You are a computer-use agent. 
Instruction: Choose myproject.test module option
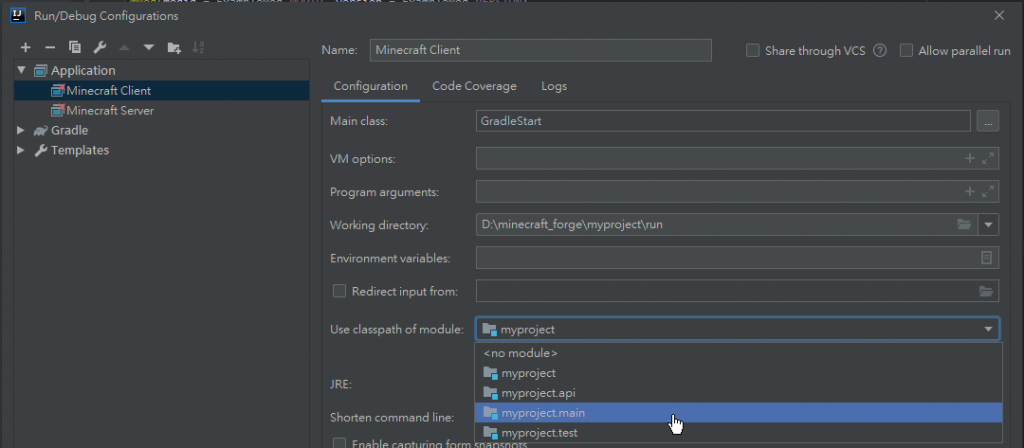tap(738, 432)
